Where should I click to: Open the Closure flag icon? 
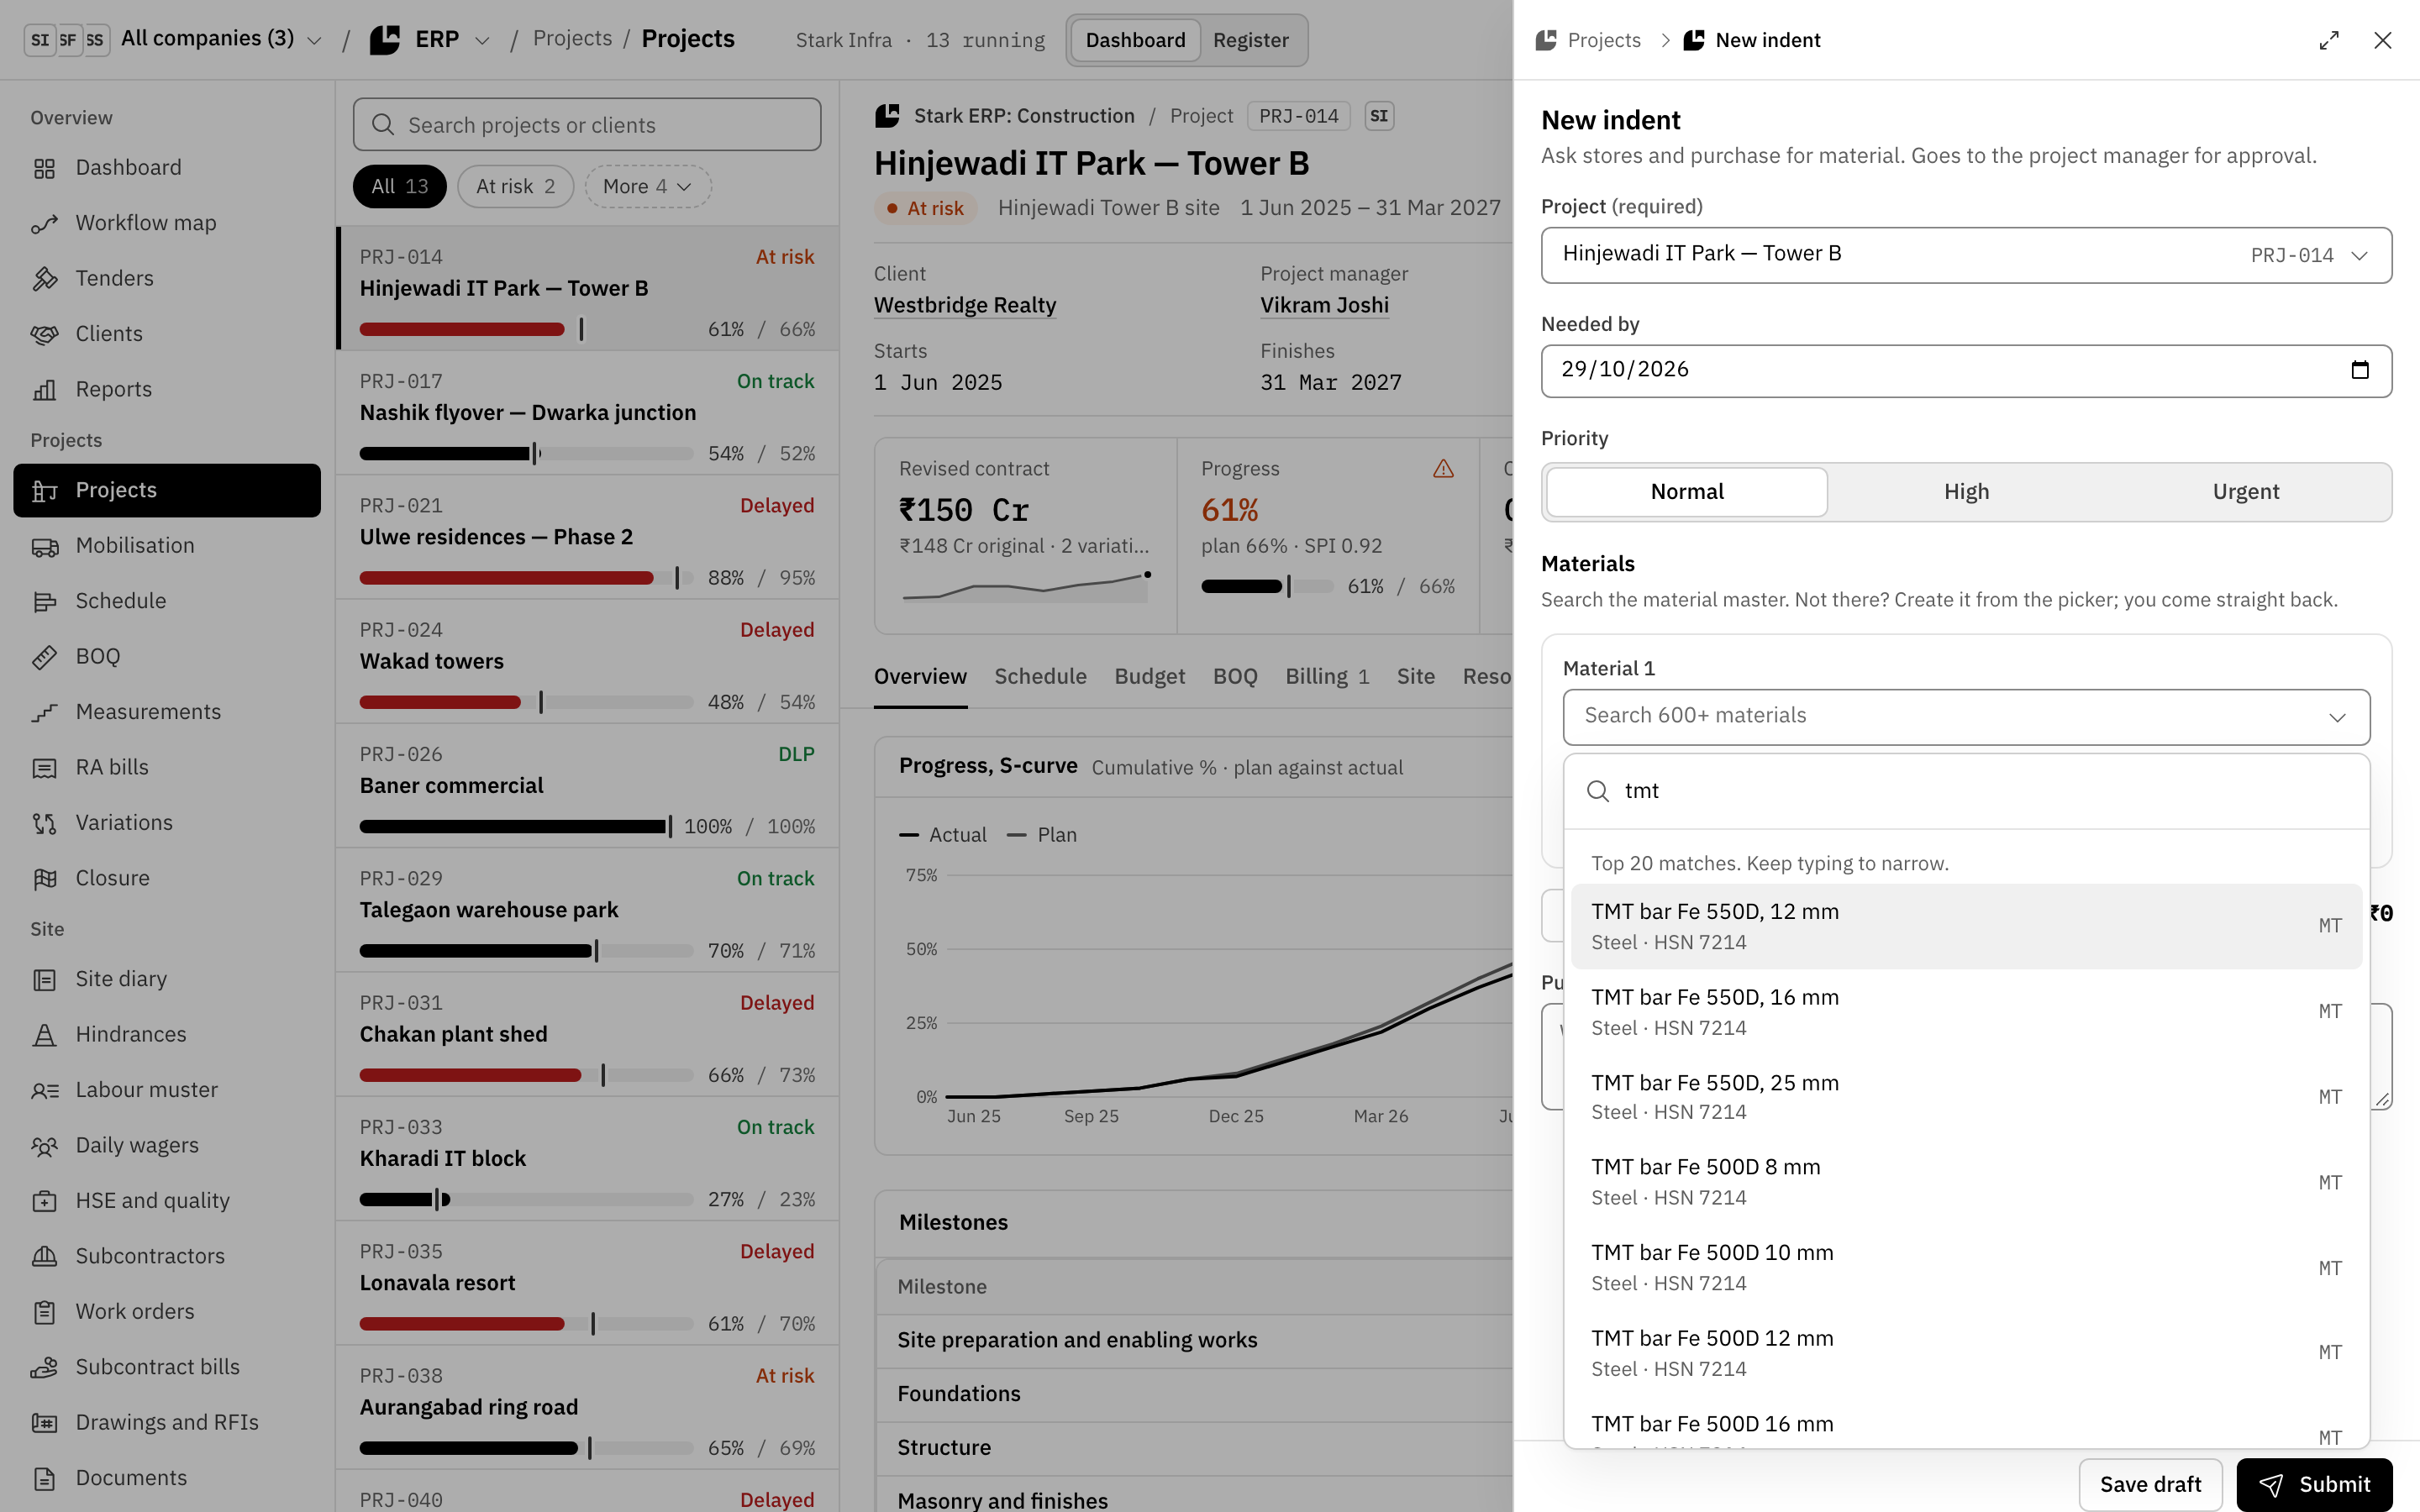tap(44, 879)
